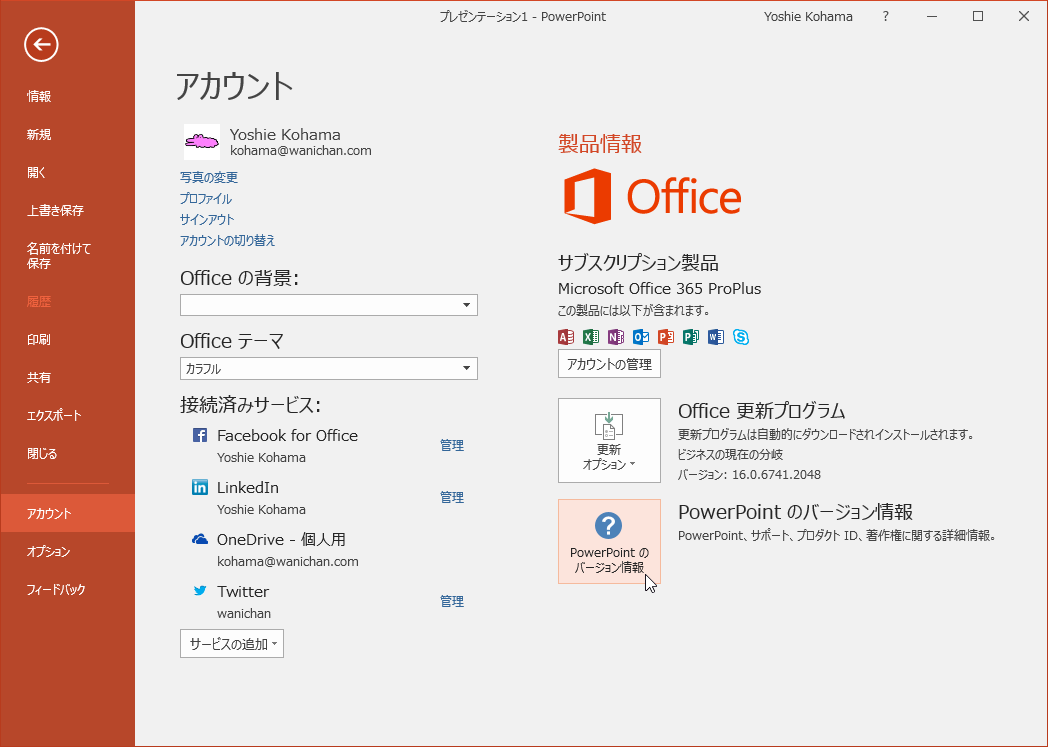1048x747 pixels.
Task: Click 管理 link for Twitter
Action: click(452, 601)
